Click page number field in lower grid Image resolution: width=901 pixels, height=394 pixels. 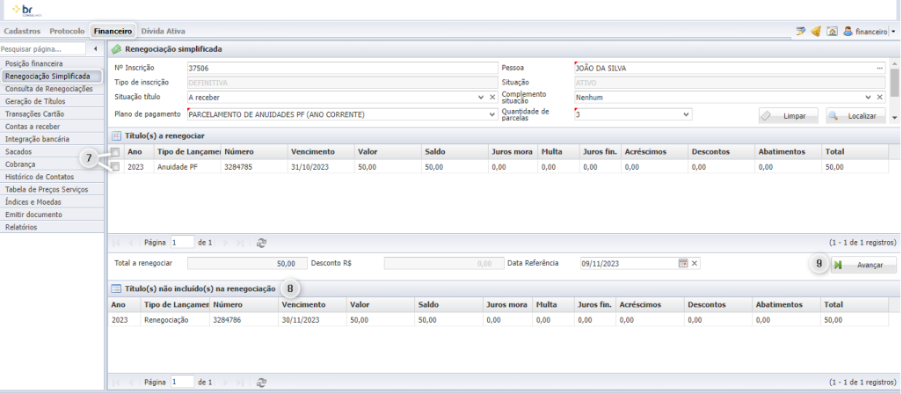click(183, 382)
